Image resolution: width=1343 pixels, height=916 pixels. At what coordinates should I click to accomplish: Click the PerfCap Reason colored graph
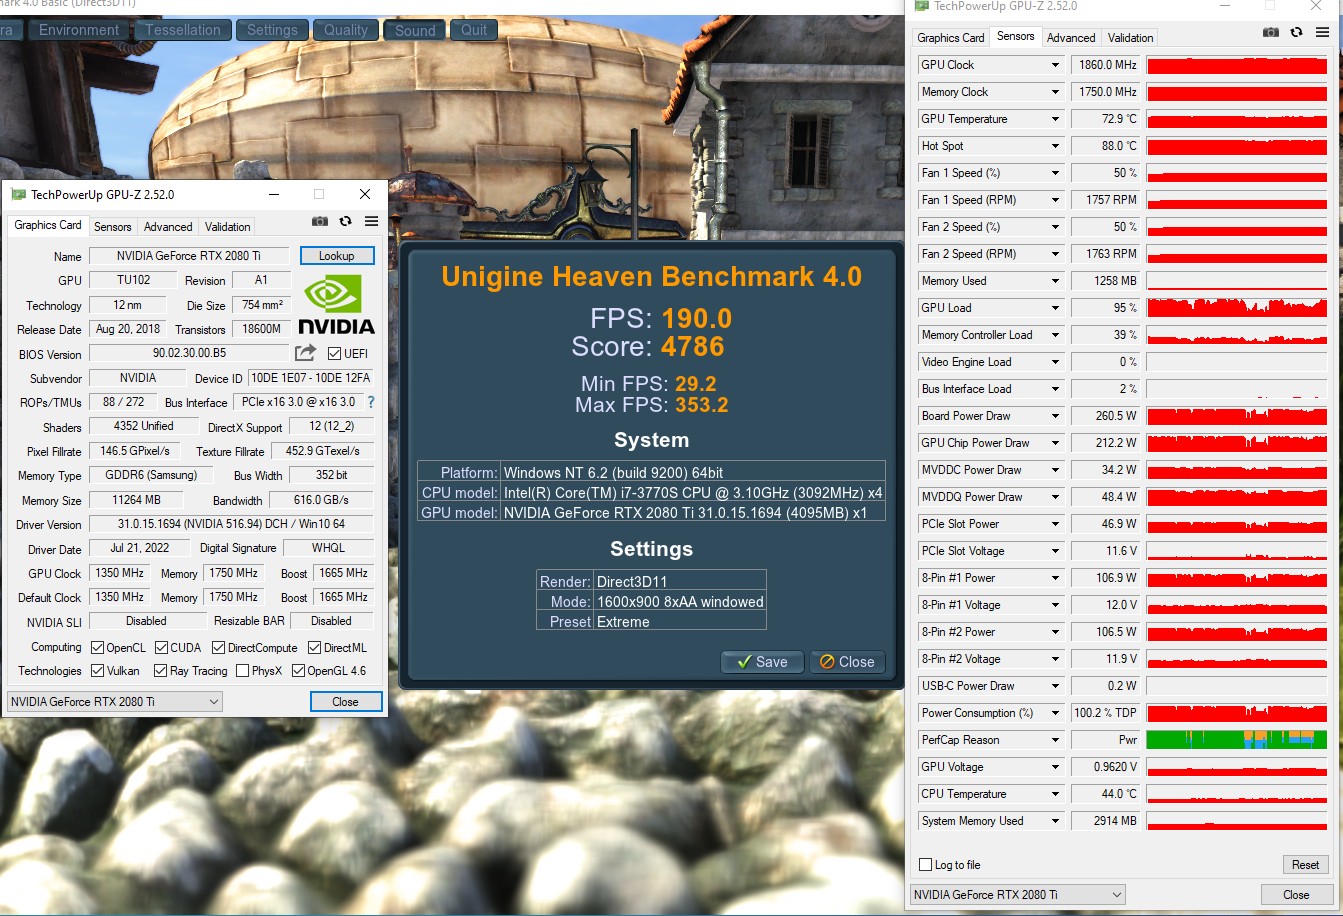click(1237, 740)
